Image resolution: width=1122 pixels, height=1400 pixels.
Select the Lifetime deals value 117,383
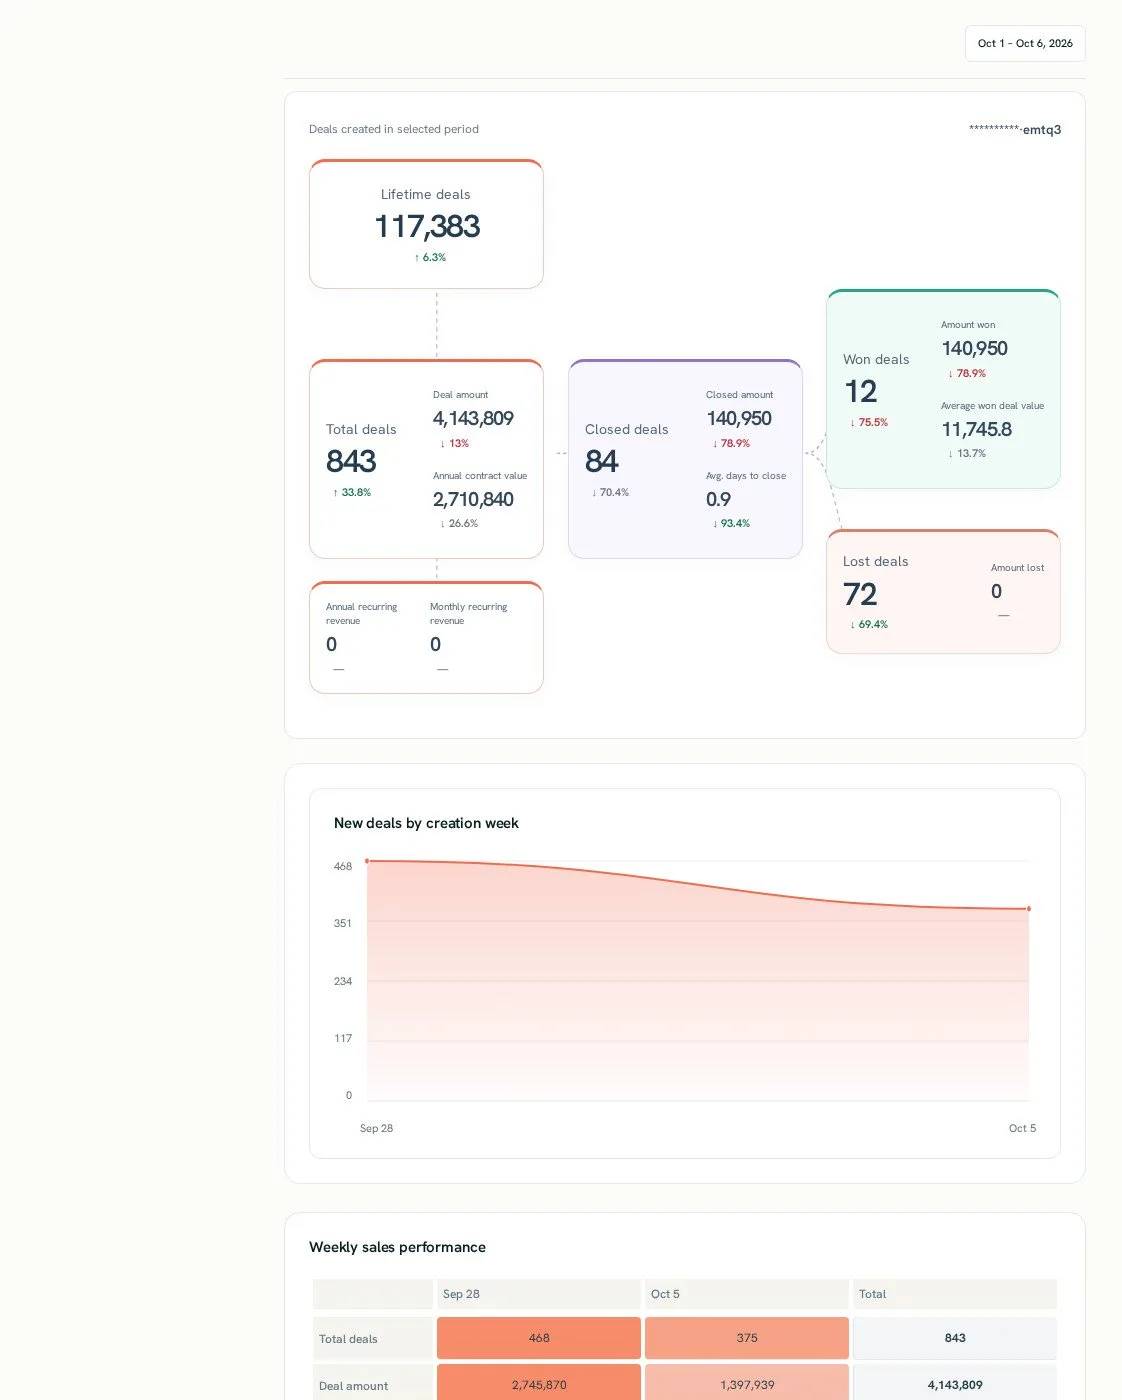pos(427,227)
